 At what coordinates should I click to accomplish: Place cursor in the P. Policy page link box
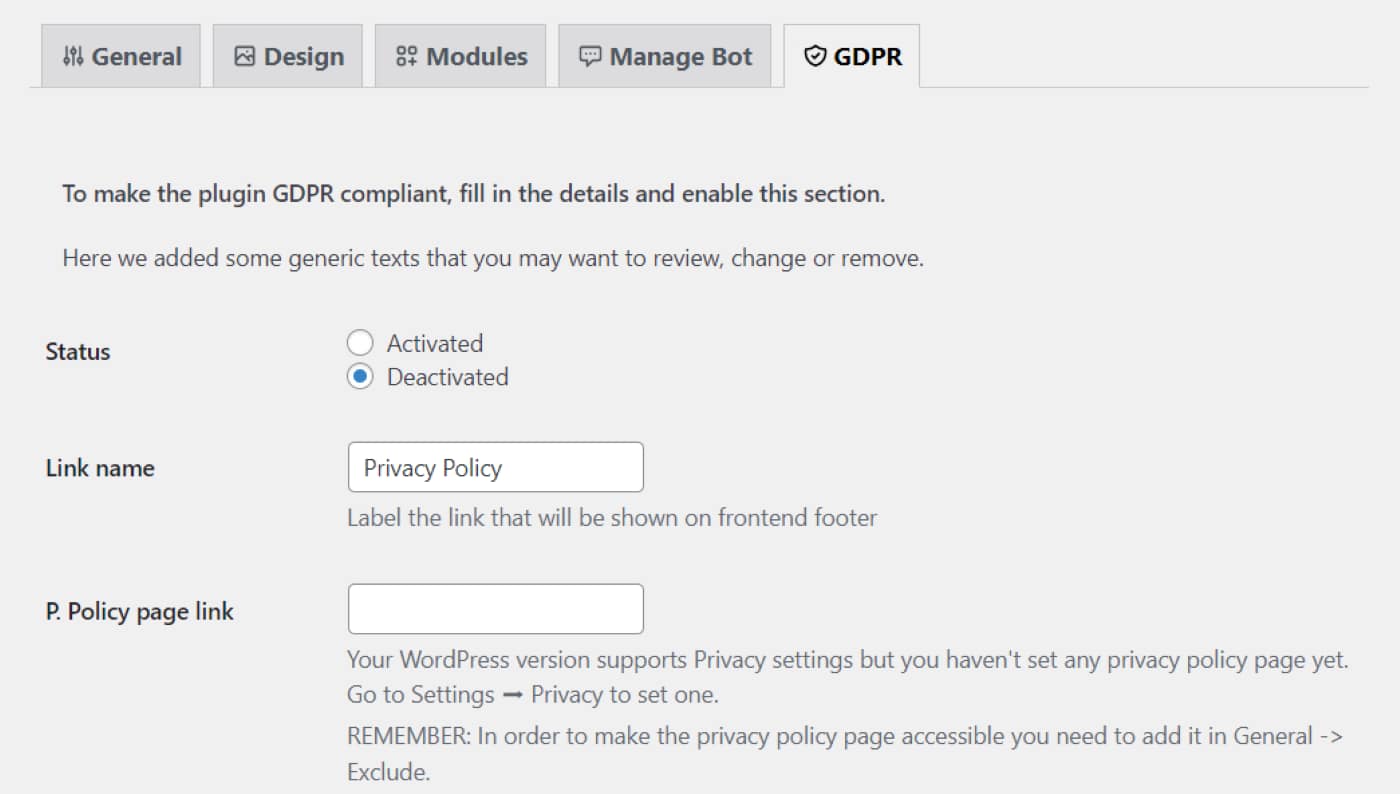494,608
